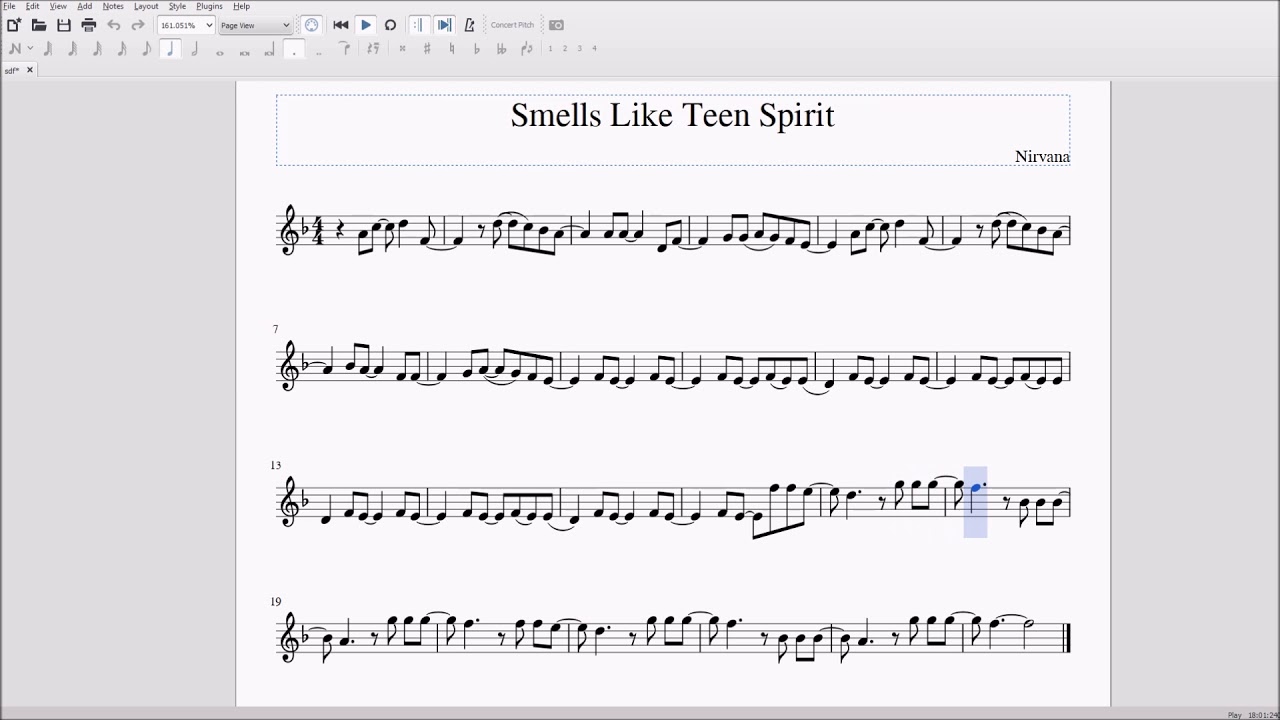Open the Notes menu
Viewport: 1280px width, 720px height.
(113, 6)
